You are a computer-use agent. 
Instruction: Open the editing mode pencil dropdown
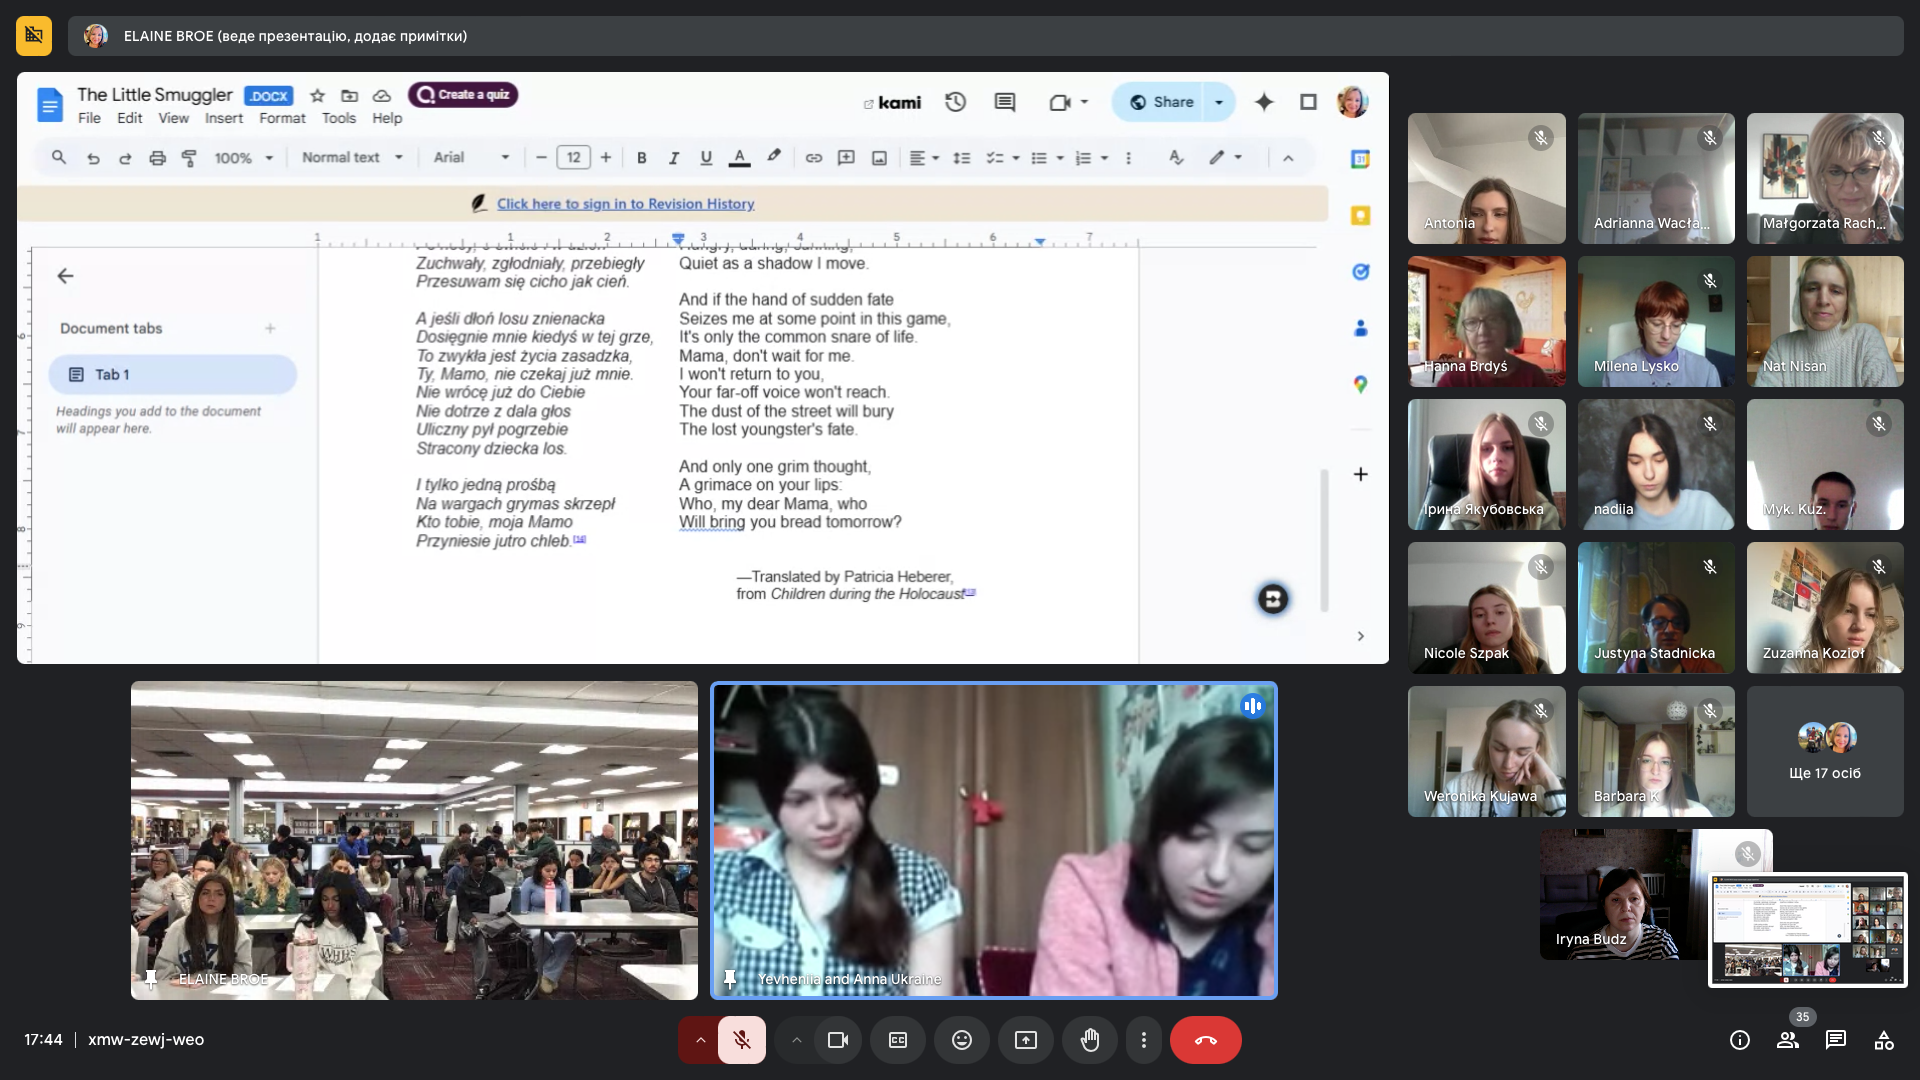click(1225, 157)
